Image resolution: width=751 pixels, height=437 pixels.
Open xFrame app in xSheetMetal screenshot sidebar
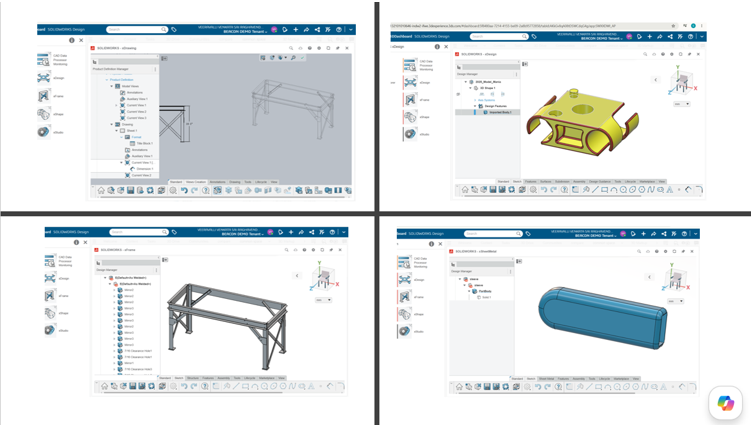(404, 297)
